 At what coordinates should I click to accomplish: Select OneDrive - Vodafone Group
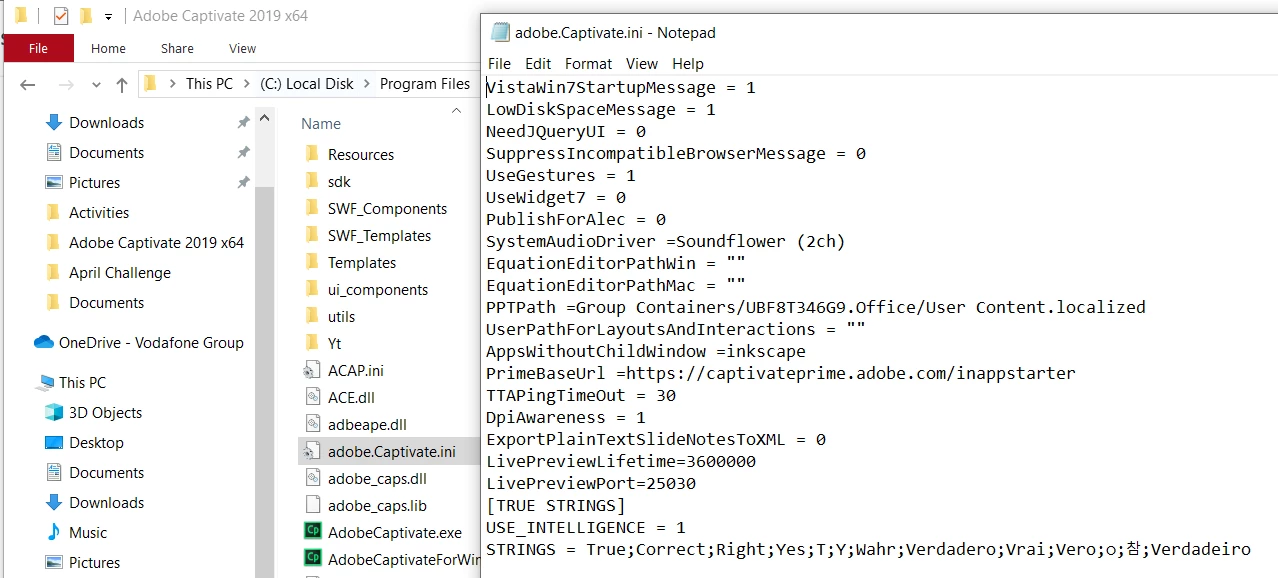point(151,343)
